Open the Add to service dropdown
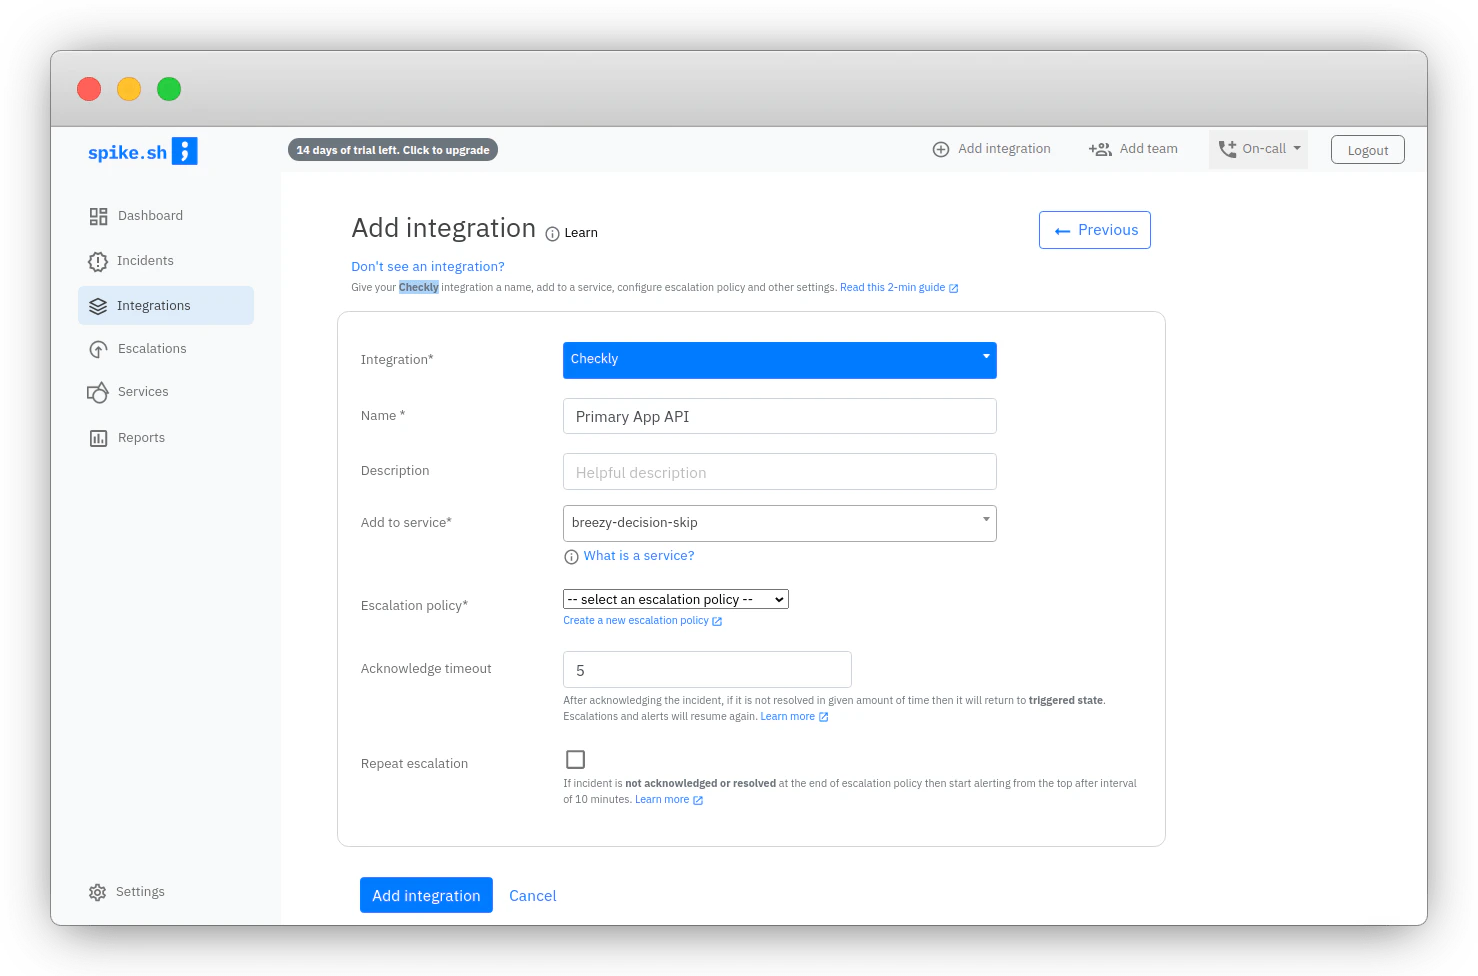Image resolution: width=1478 pixels, height=976 pixels. click(x=780, y=523)
